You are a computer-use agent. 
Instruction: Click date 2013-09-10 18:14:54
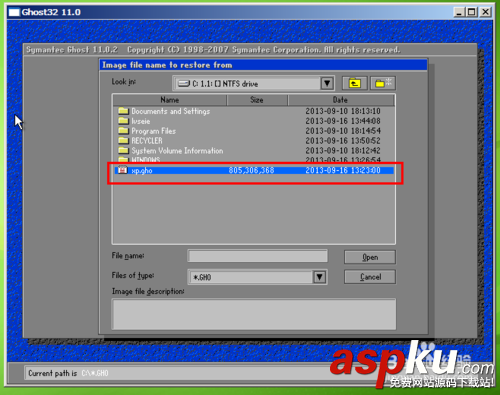343,131
